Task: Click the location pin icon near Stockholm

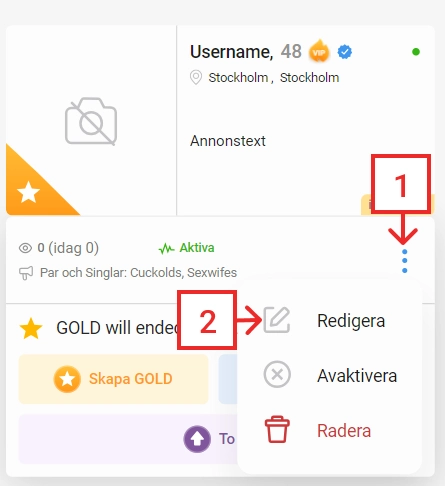Action: 196,78
